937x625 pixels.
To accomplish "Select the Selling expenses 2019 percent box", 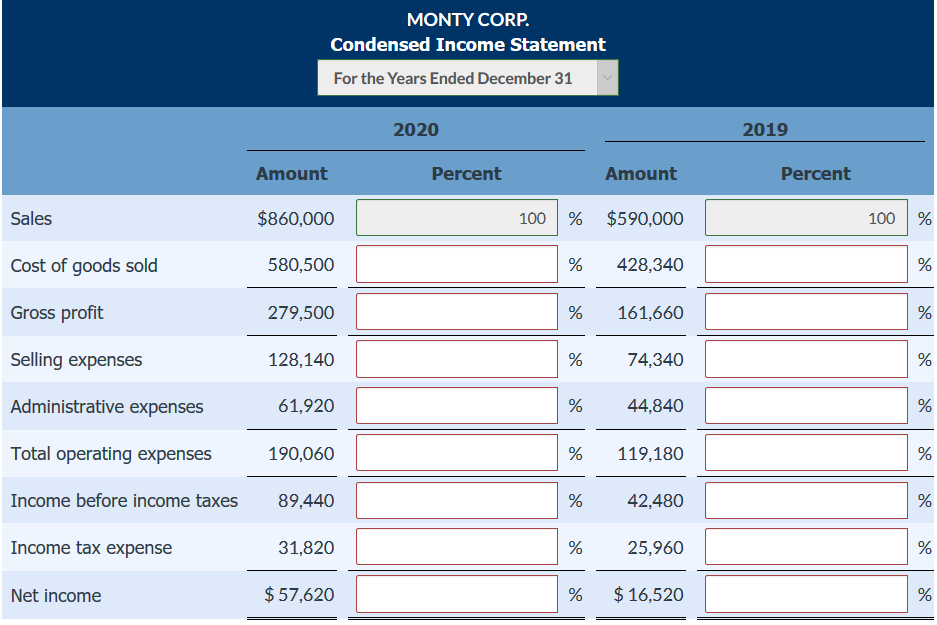I will tap(806, 358).
